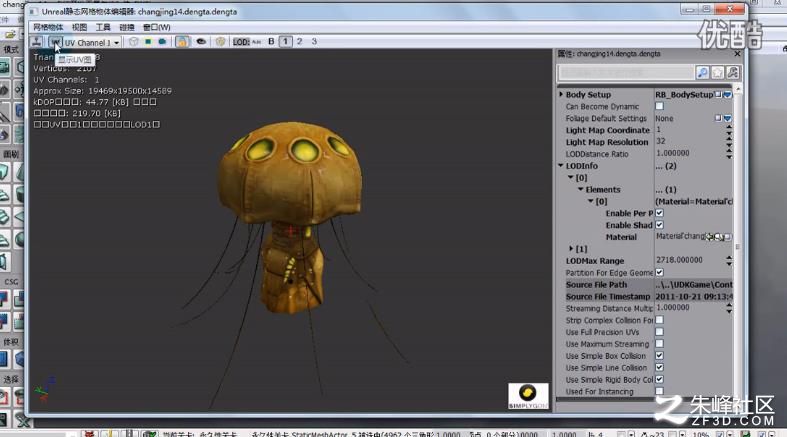This screenshot has width=787, height=437.
Task: Click Body Setup blue arrow dropdown icon
Action: click(x=727, y=94)
